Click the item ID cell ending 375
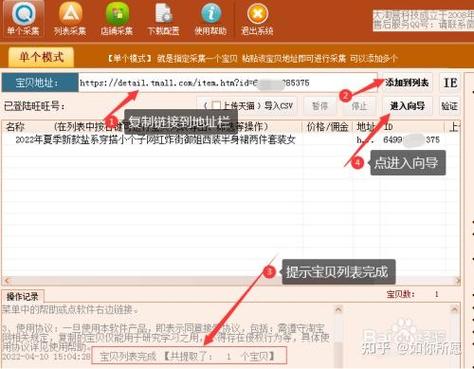This screenshot has width=474, height=369. click(x=411, y=140)
